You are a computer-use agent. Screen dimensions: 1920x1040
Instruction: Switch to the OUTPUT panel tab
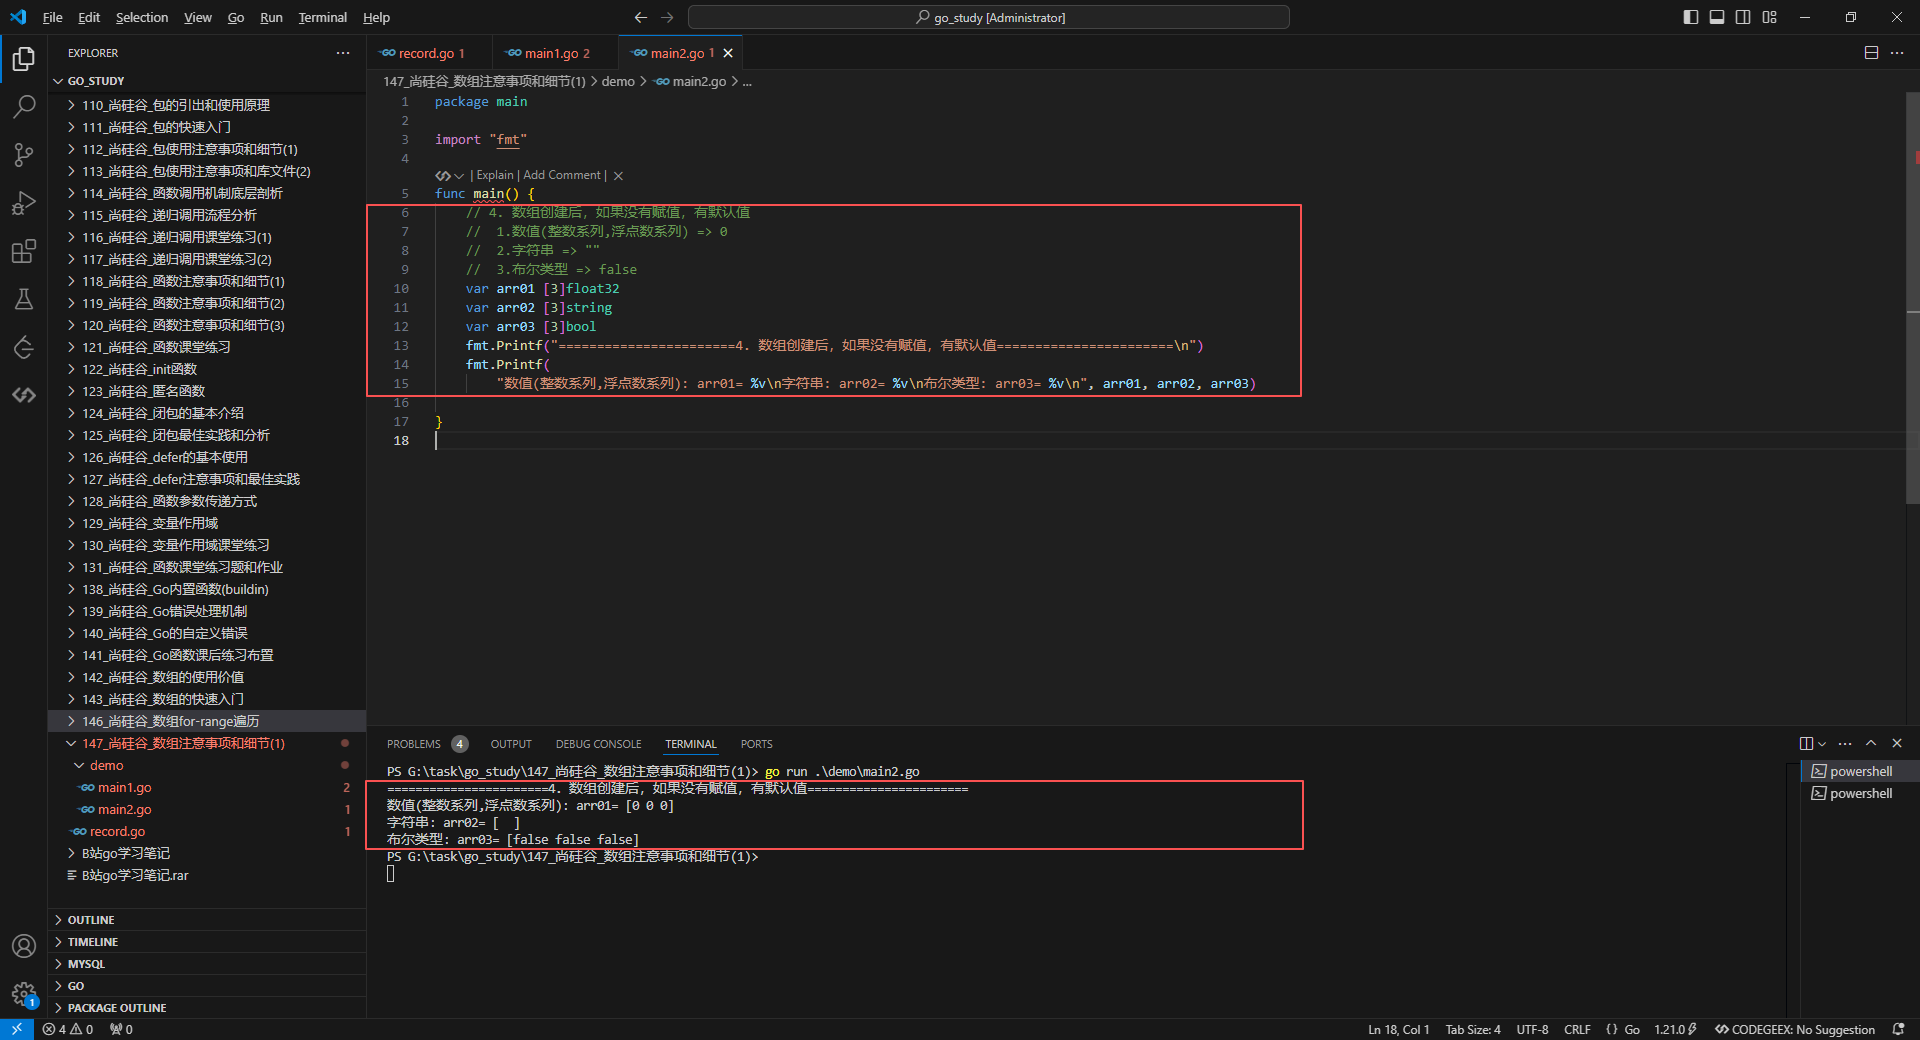click(x=511, y=744)
